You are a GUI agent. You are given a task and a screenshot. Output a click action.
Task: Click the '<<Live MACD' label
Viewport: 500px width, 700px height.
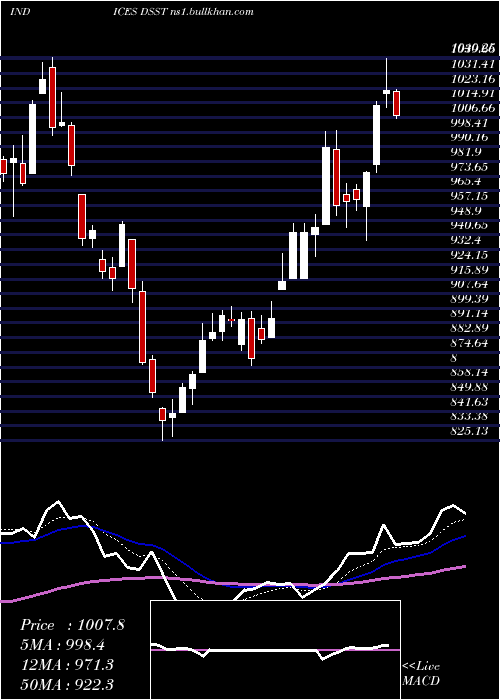pyautogui.click(x=421, y=673)
